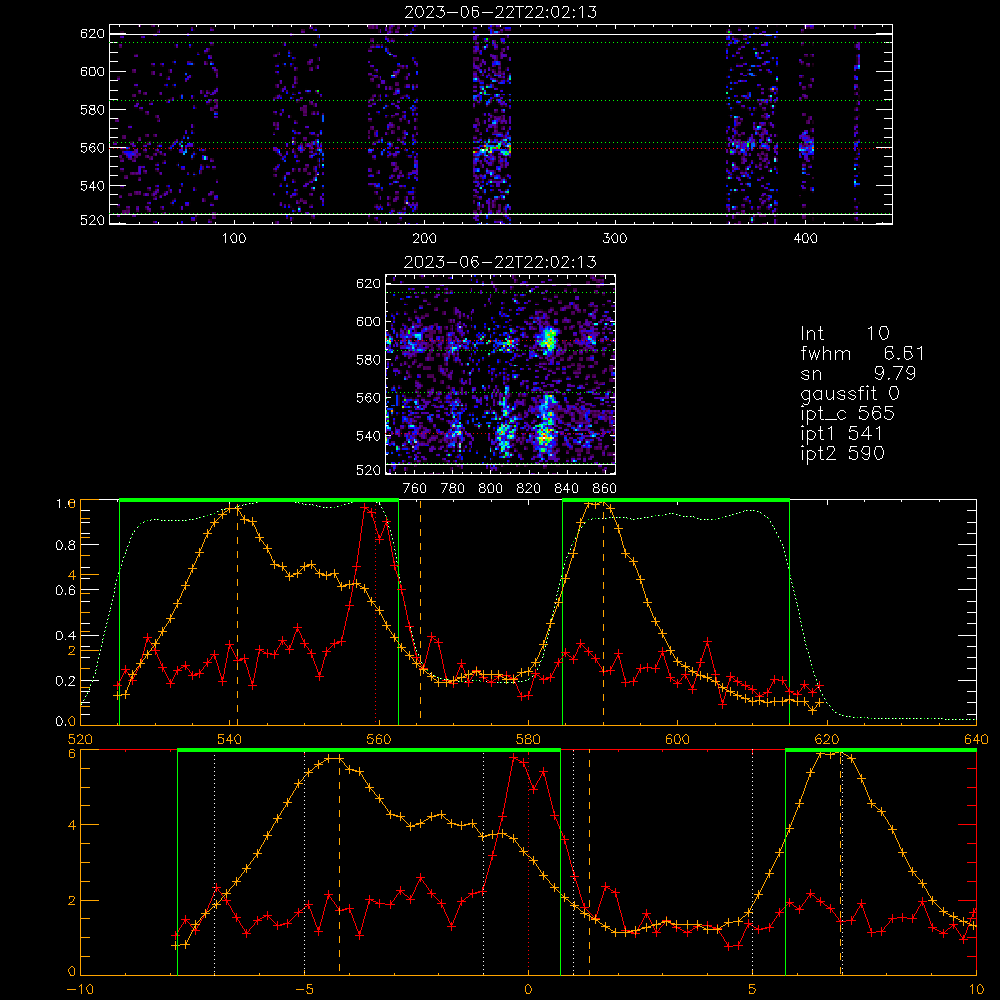The height and width of the screenshot is (1000, 1000).
Task: Select the 'ipt1 541' readout text
Action: pyautogui.click(x=841, y=434)
